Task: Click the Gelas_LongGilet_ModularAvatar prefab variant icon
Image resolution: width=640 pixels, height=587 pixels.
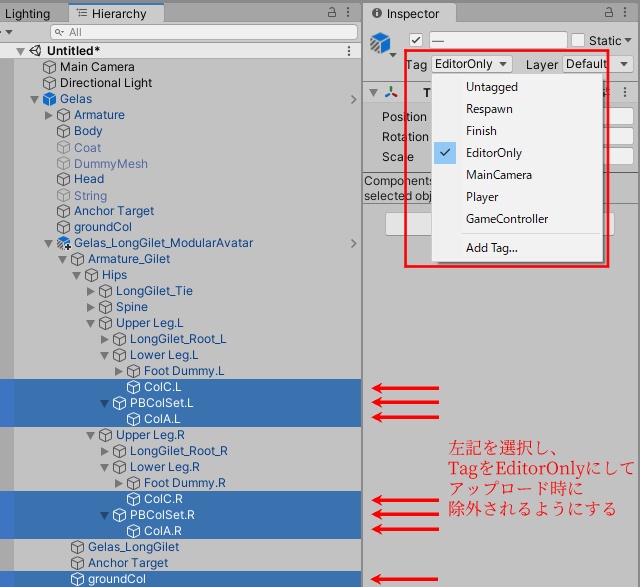Action: [x=63, y=243]
